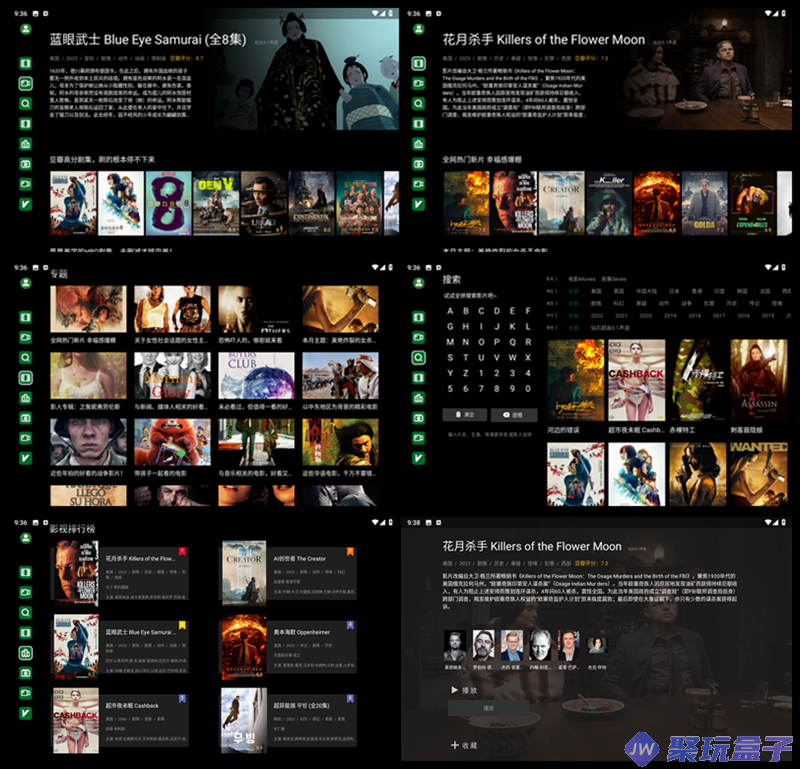Image resolution: width=800 pixels, height=769 pixels.
Task: Open red panda animation topic on 专题 screen
Action: 172,442
